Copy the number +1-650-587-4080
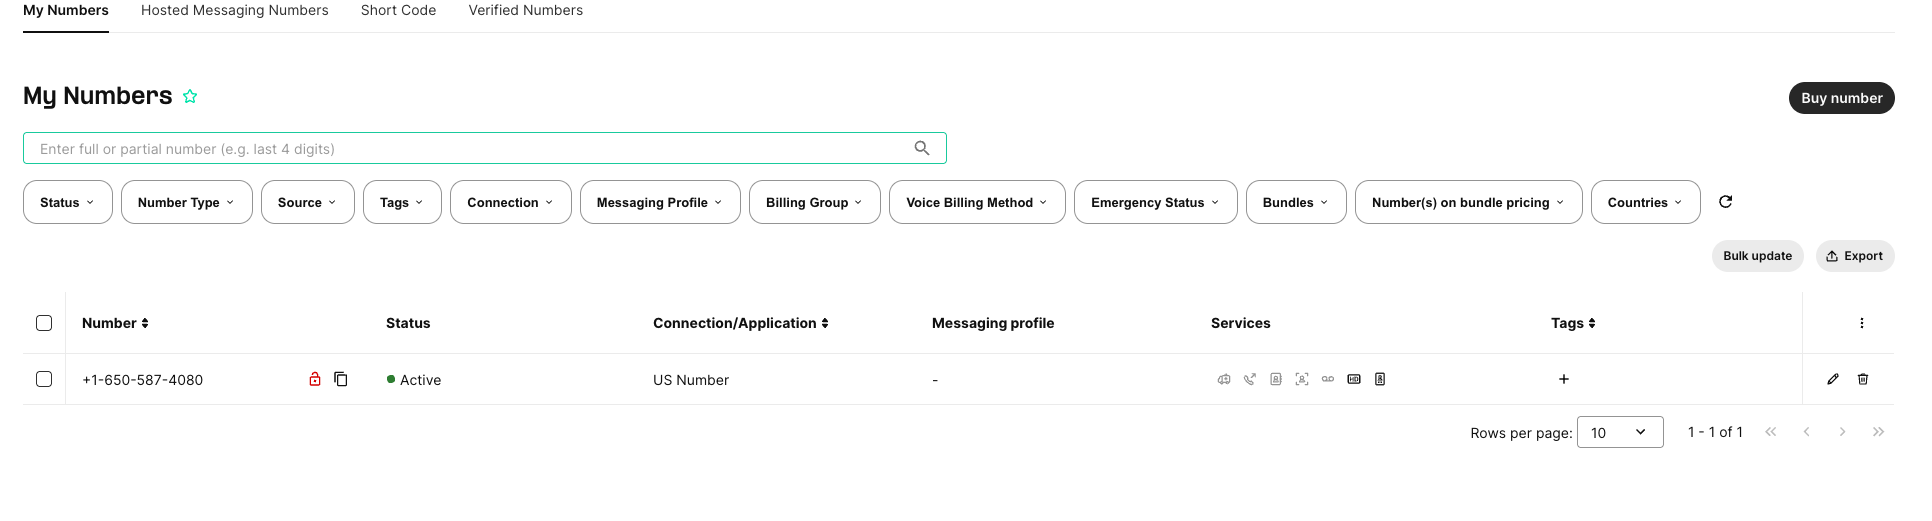This screenshot has height=521, width=1932. [x=341, y=379]
